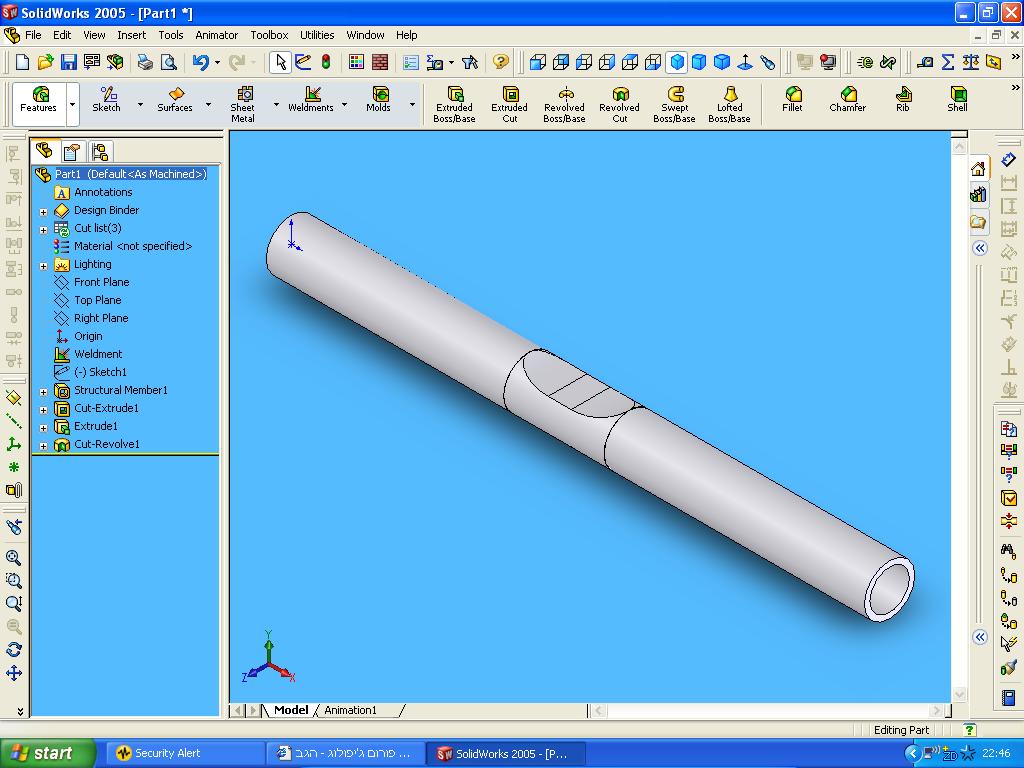Open the Weldments toolbar dropdown arrow

pyautogui.click(x=344, y=104)
